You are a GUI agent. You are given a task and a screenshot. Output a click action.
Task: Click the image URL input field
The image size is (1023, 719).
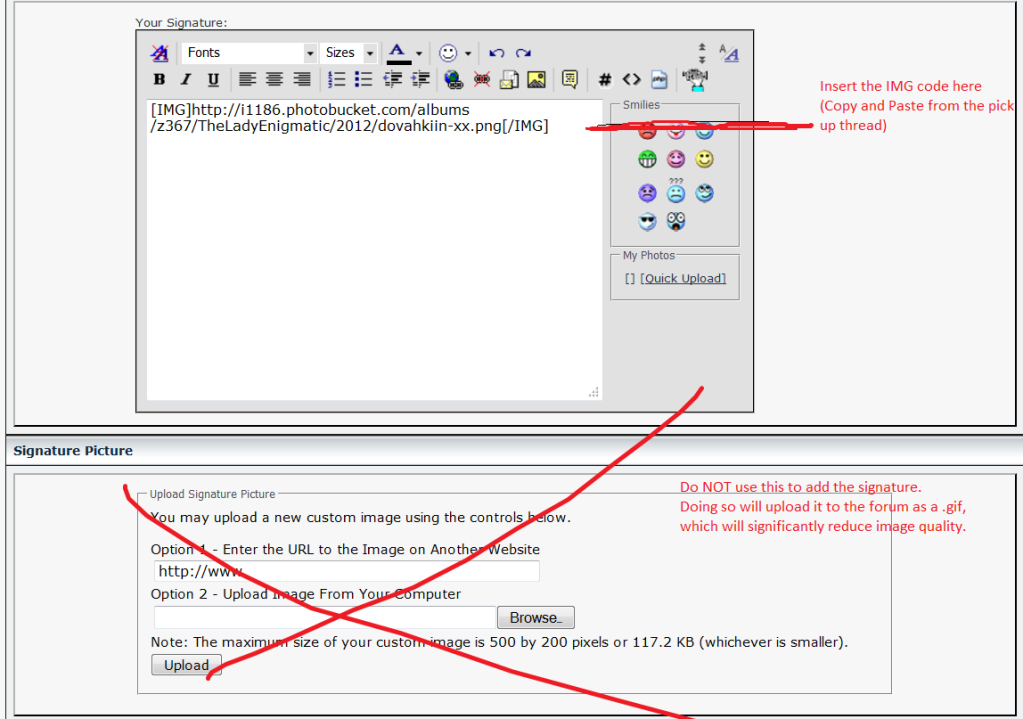[346, 571]
